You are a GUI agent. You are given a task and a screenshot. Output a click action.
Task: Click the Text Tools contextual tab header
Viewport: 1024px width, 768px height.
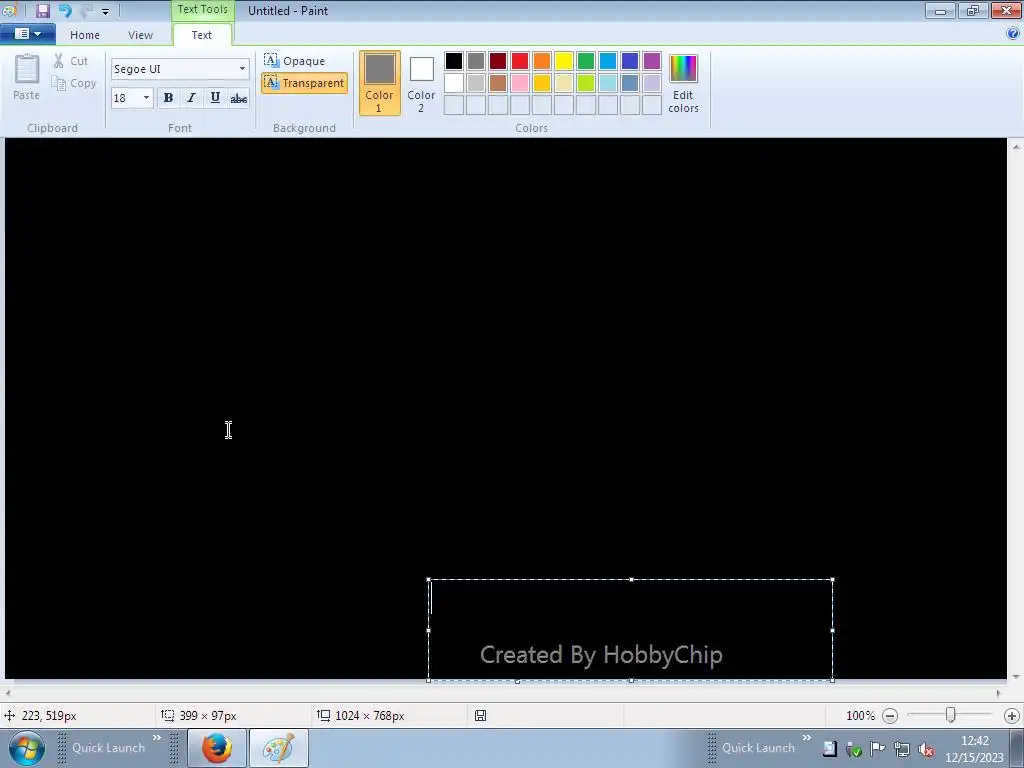202,10
